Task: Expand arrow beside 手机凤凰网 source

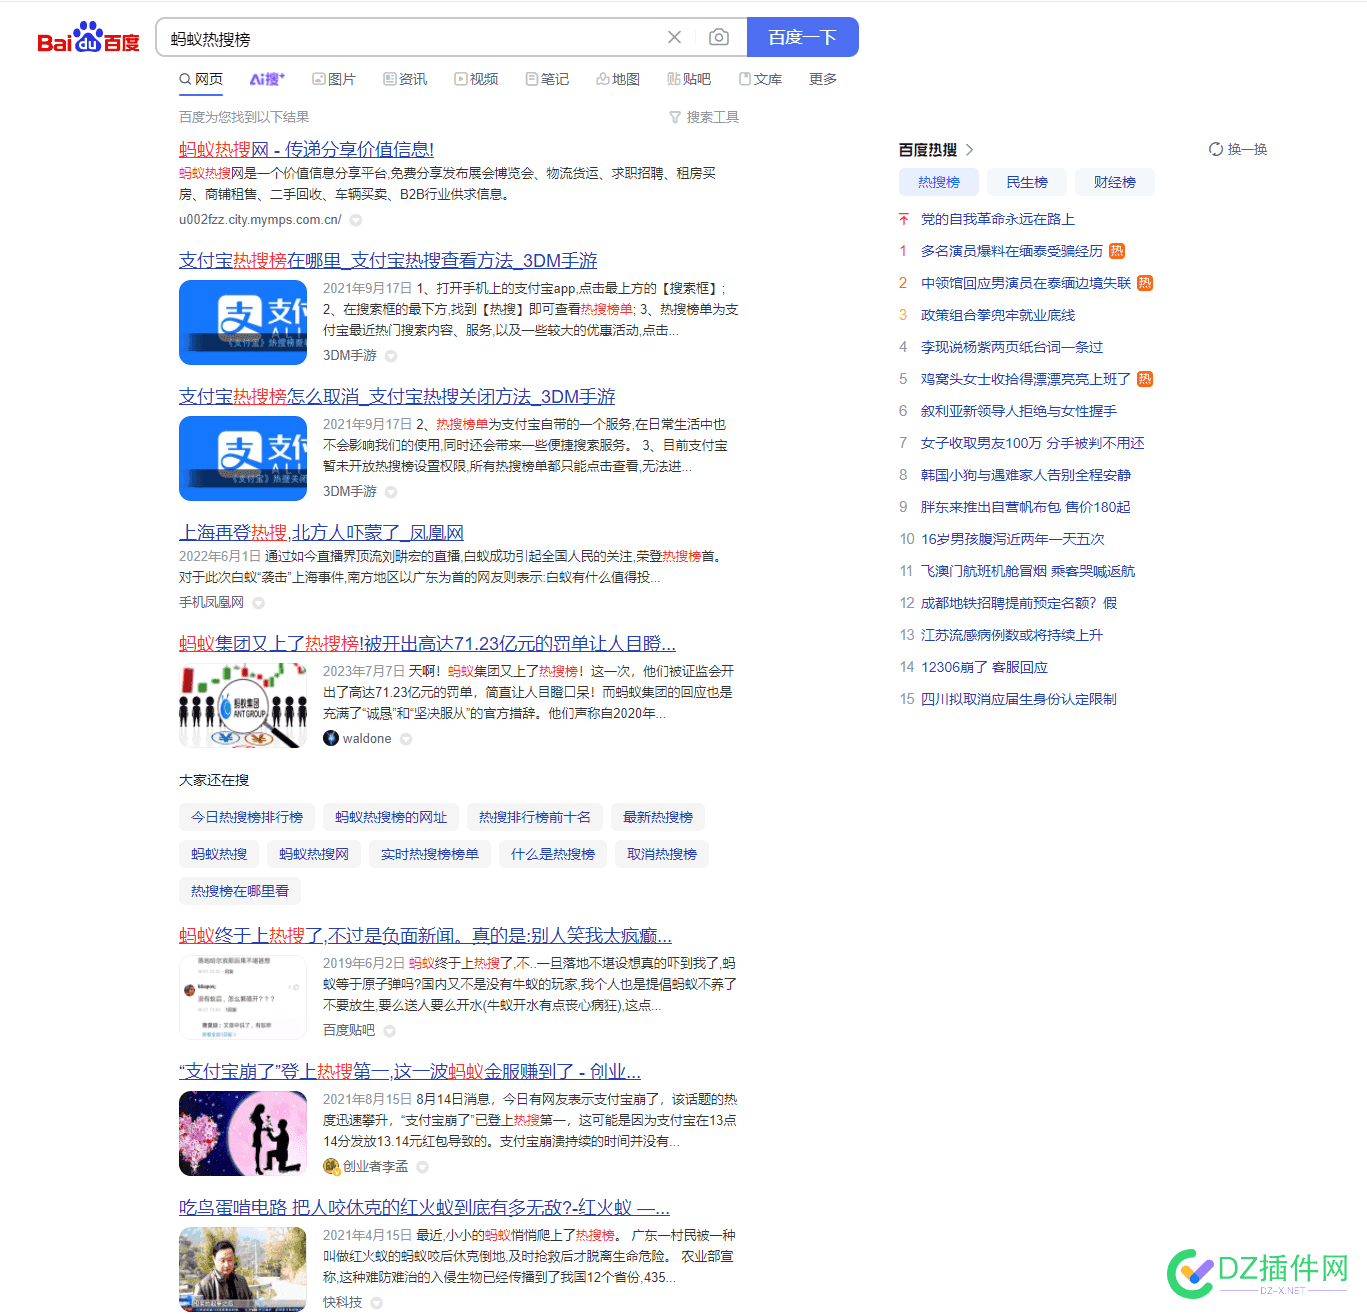Action: (x=258, y=603)
